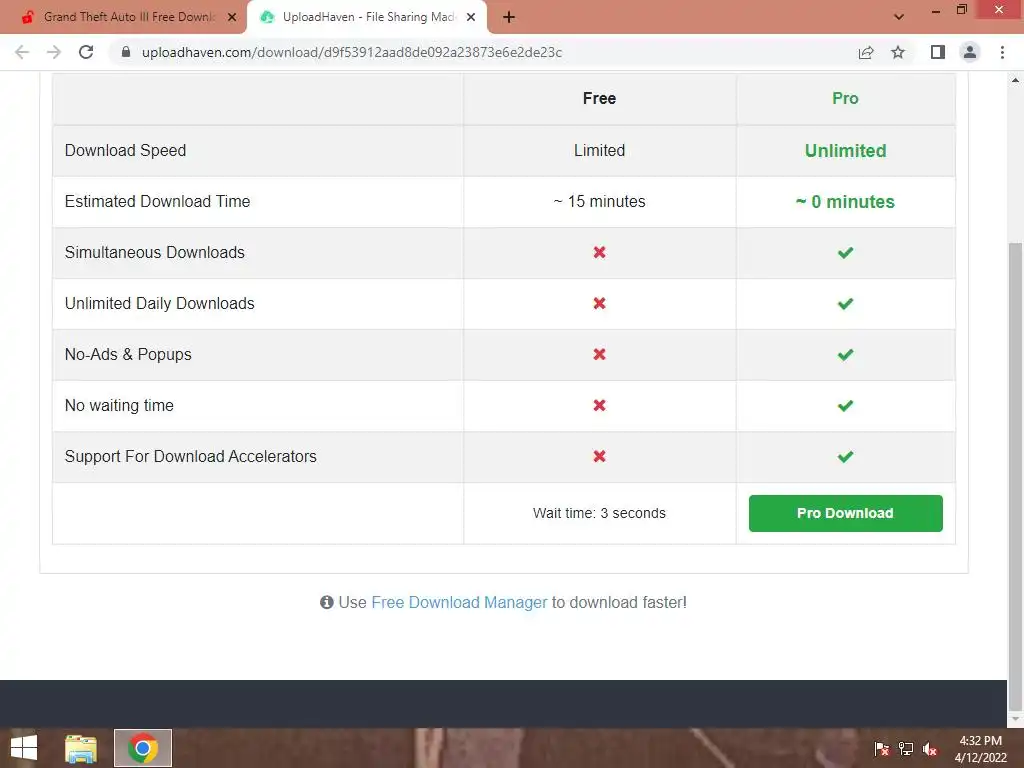Open the Windows Start menu
The height and width of the screenshot is (768, 1024).
tap(24, 748)
